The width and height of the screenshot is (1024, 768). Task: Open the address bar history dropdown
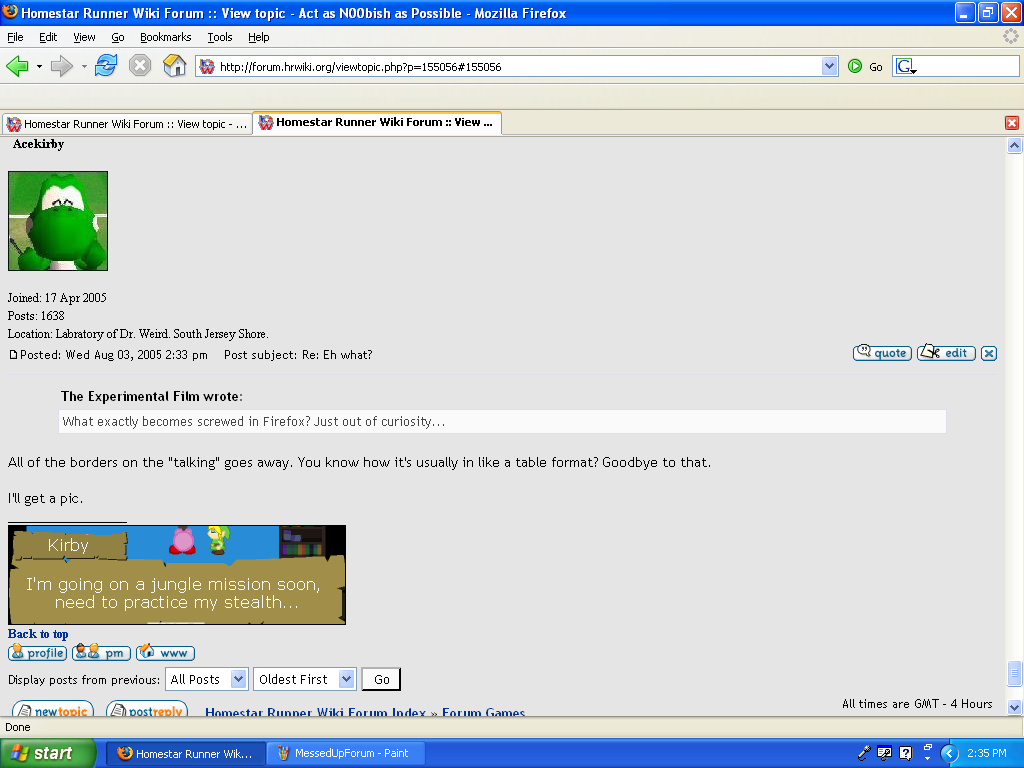(x=829, y=66)
